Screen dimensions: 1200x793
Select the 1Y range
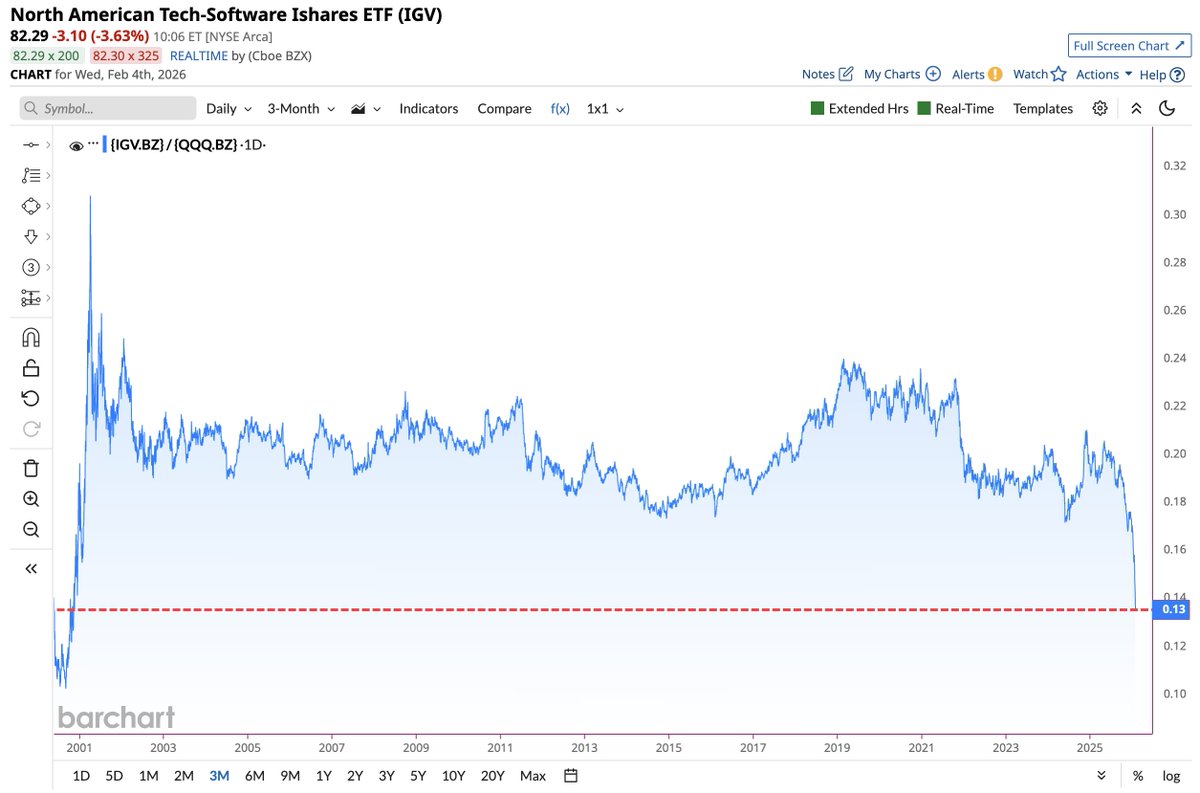tap(323, 775)
